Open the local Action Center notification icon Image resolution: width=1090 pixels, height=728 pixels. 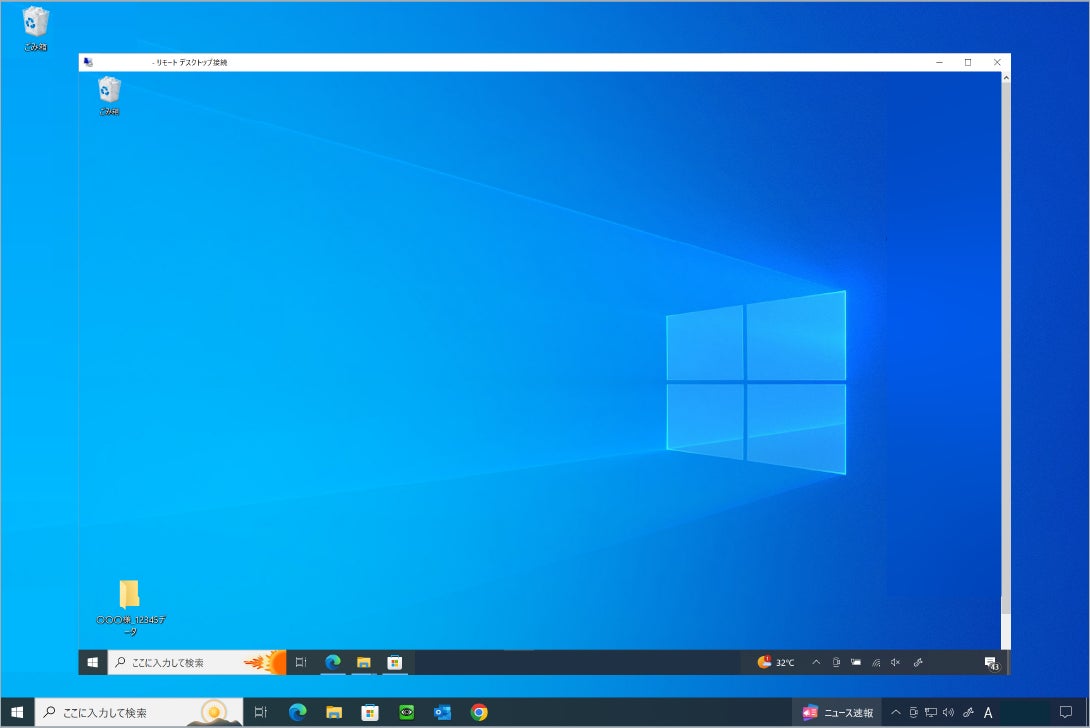tap(1066, 713)
